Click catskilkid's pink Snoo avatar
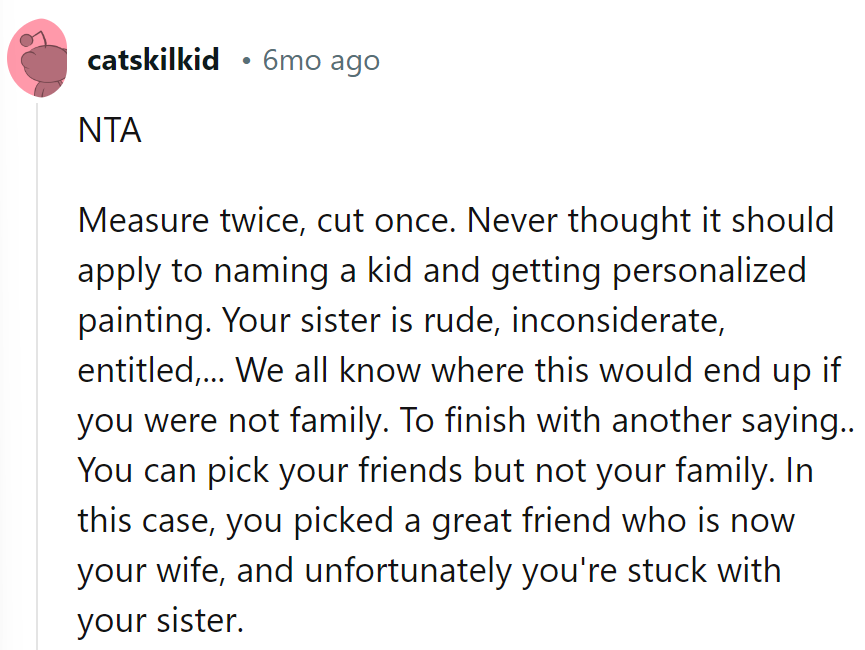This screenshot has height=650, width=865. 39,59
